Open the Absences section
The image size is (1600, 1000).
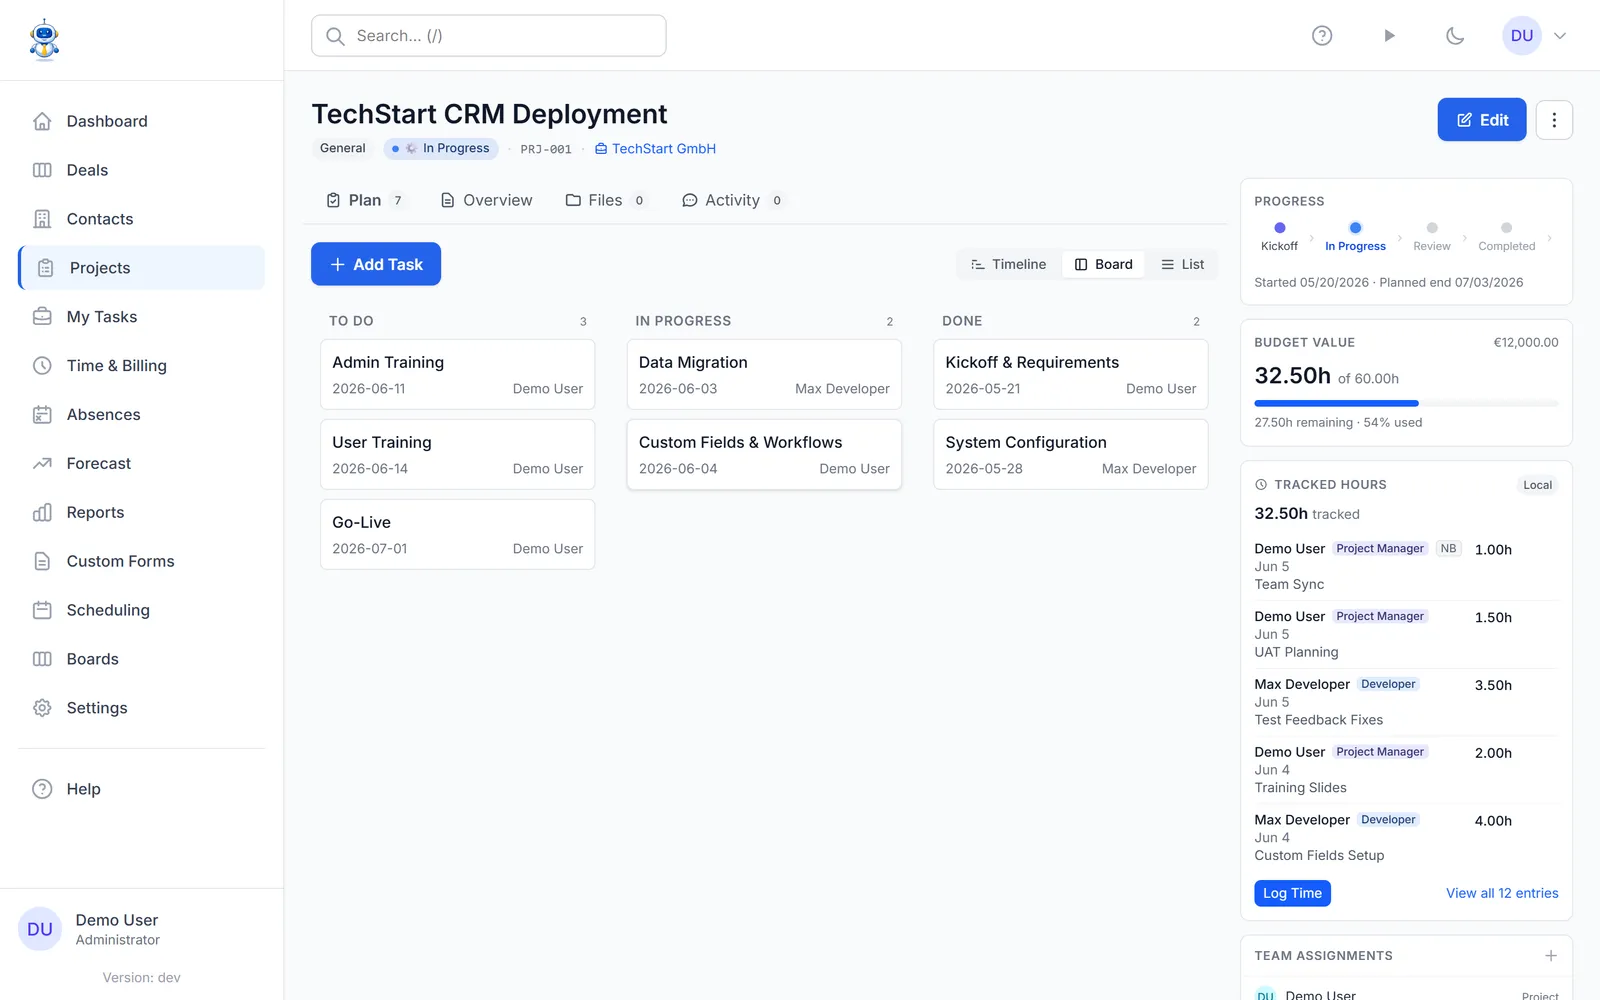pyautogui.click(x=141, y=415)
